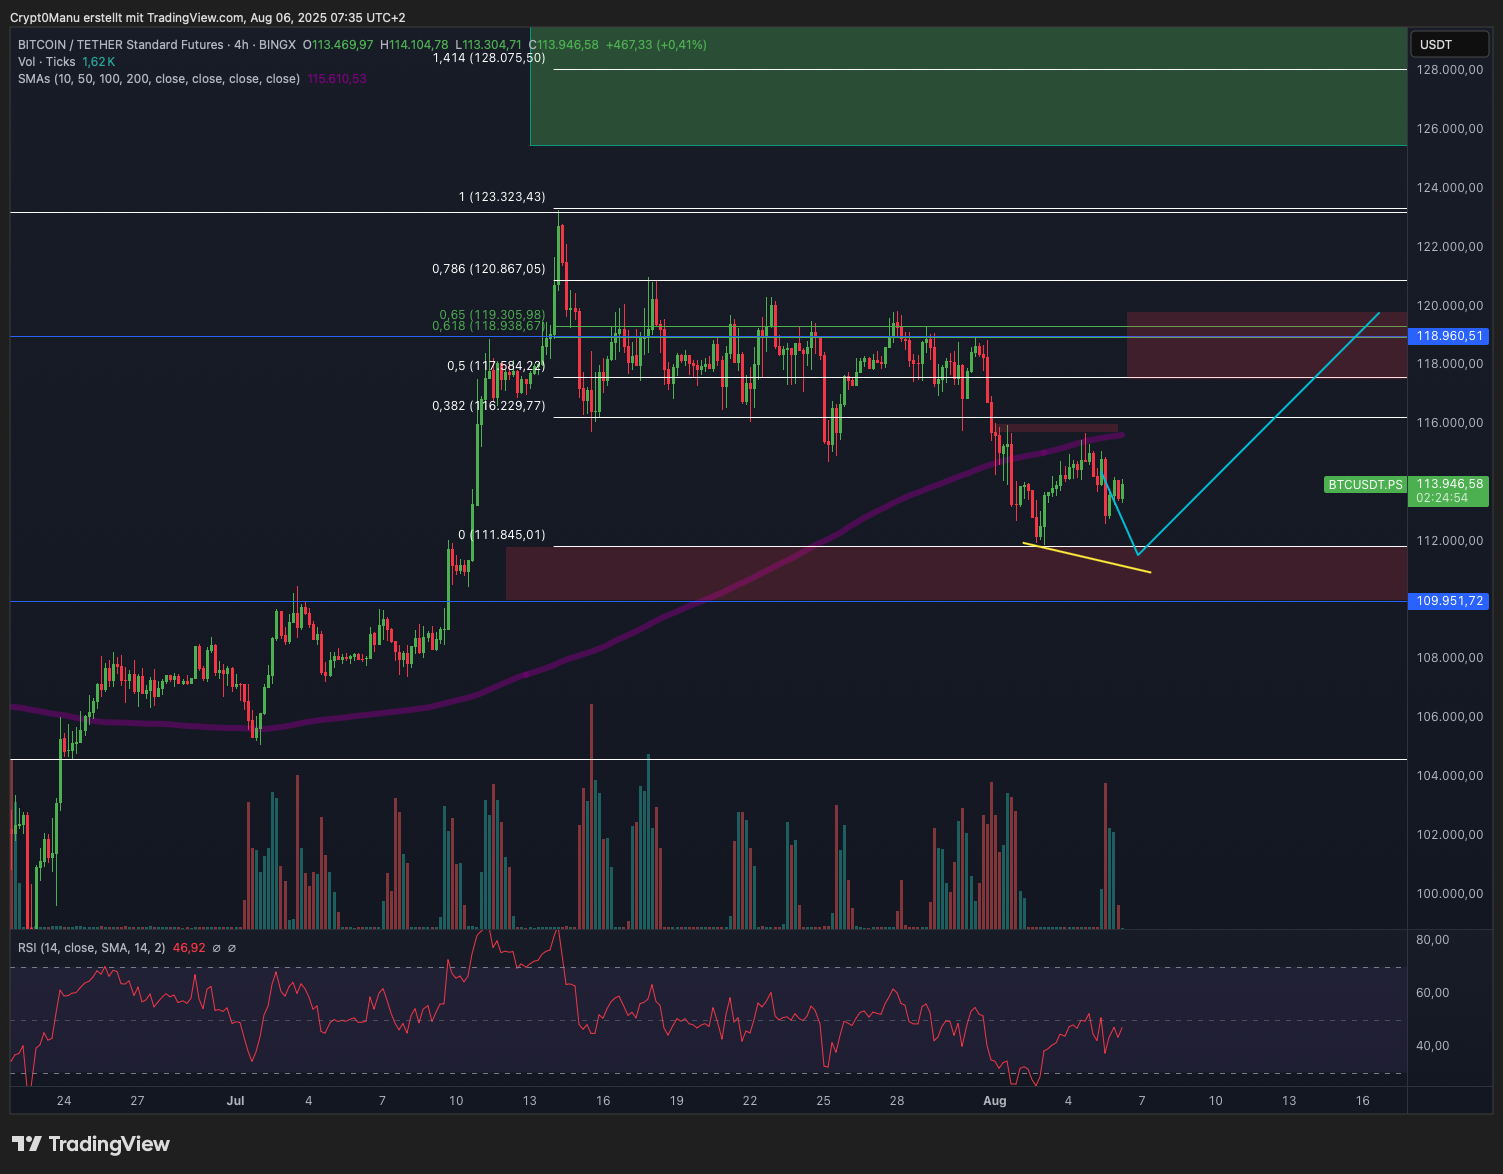Click the BITCOIN / TETHER Standard Futures title
The width and height of the screenshot is (1503, 1174).
[x=120, y=45]
